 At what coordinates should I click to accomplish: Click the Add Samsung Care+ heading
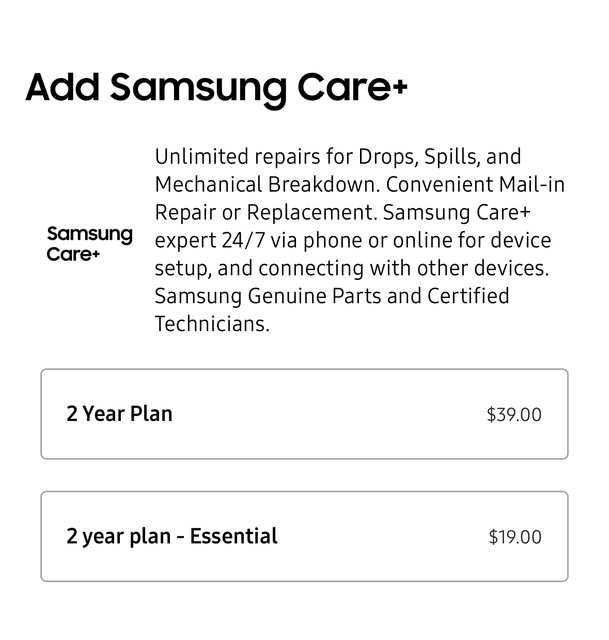click(216, 88)
